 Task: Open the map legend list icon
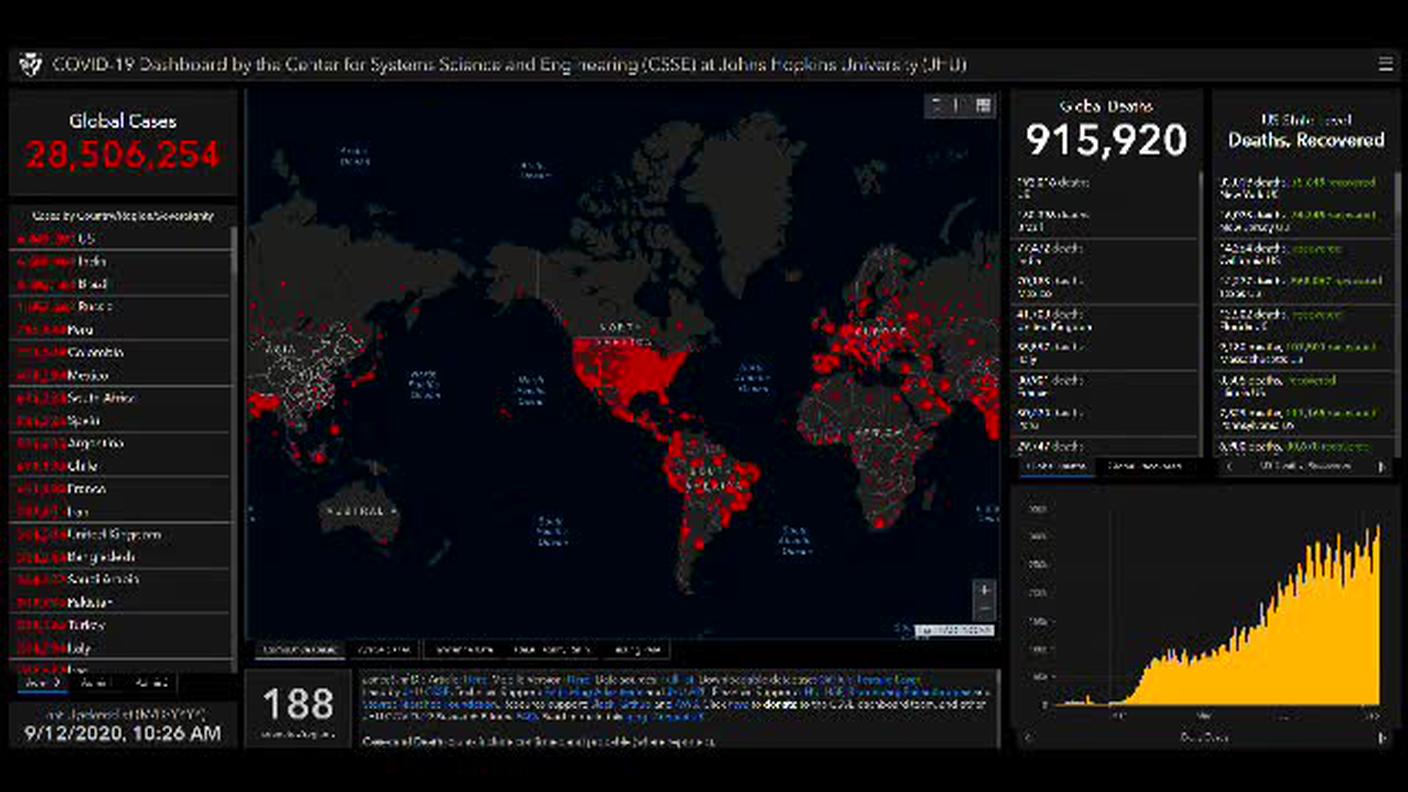point(959,105)
